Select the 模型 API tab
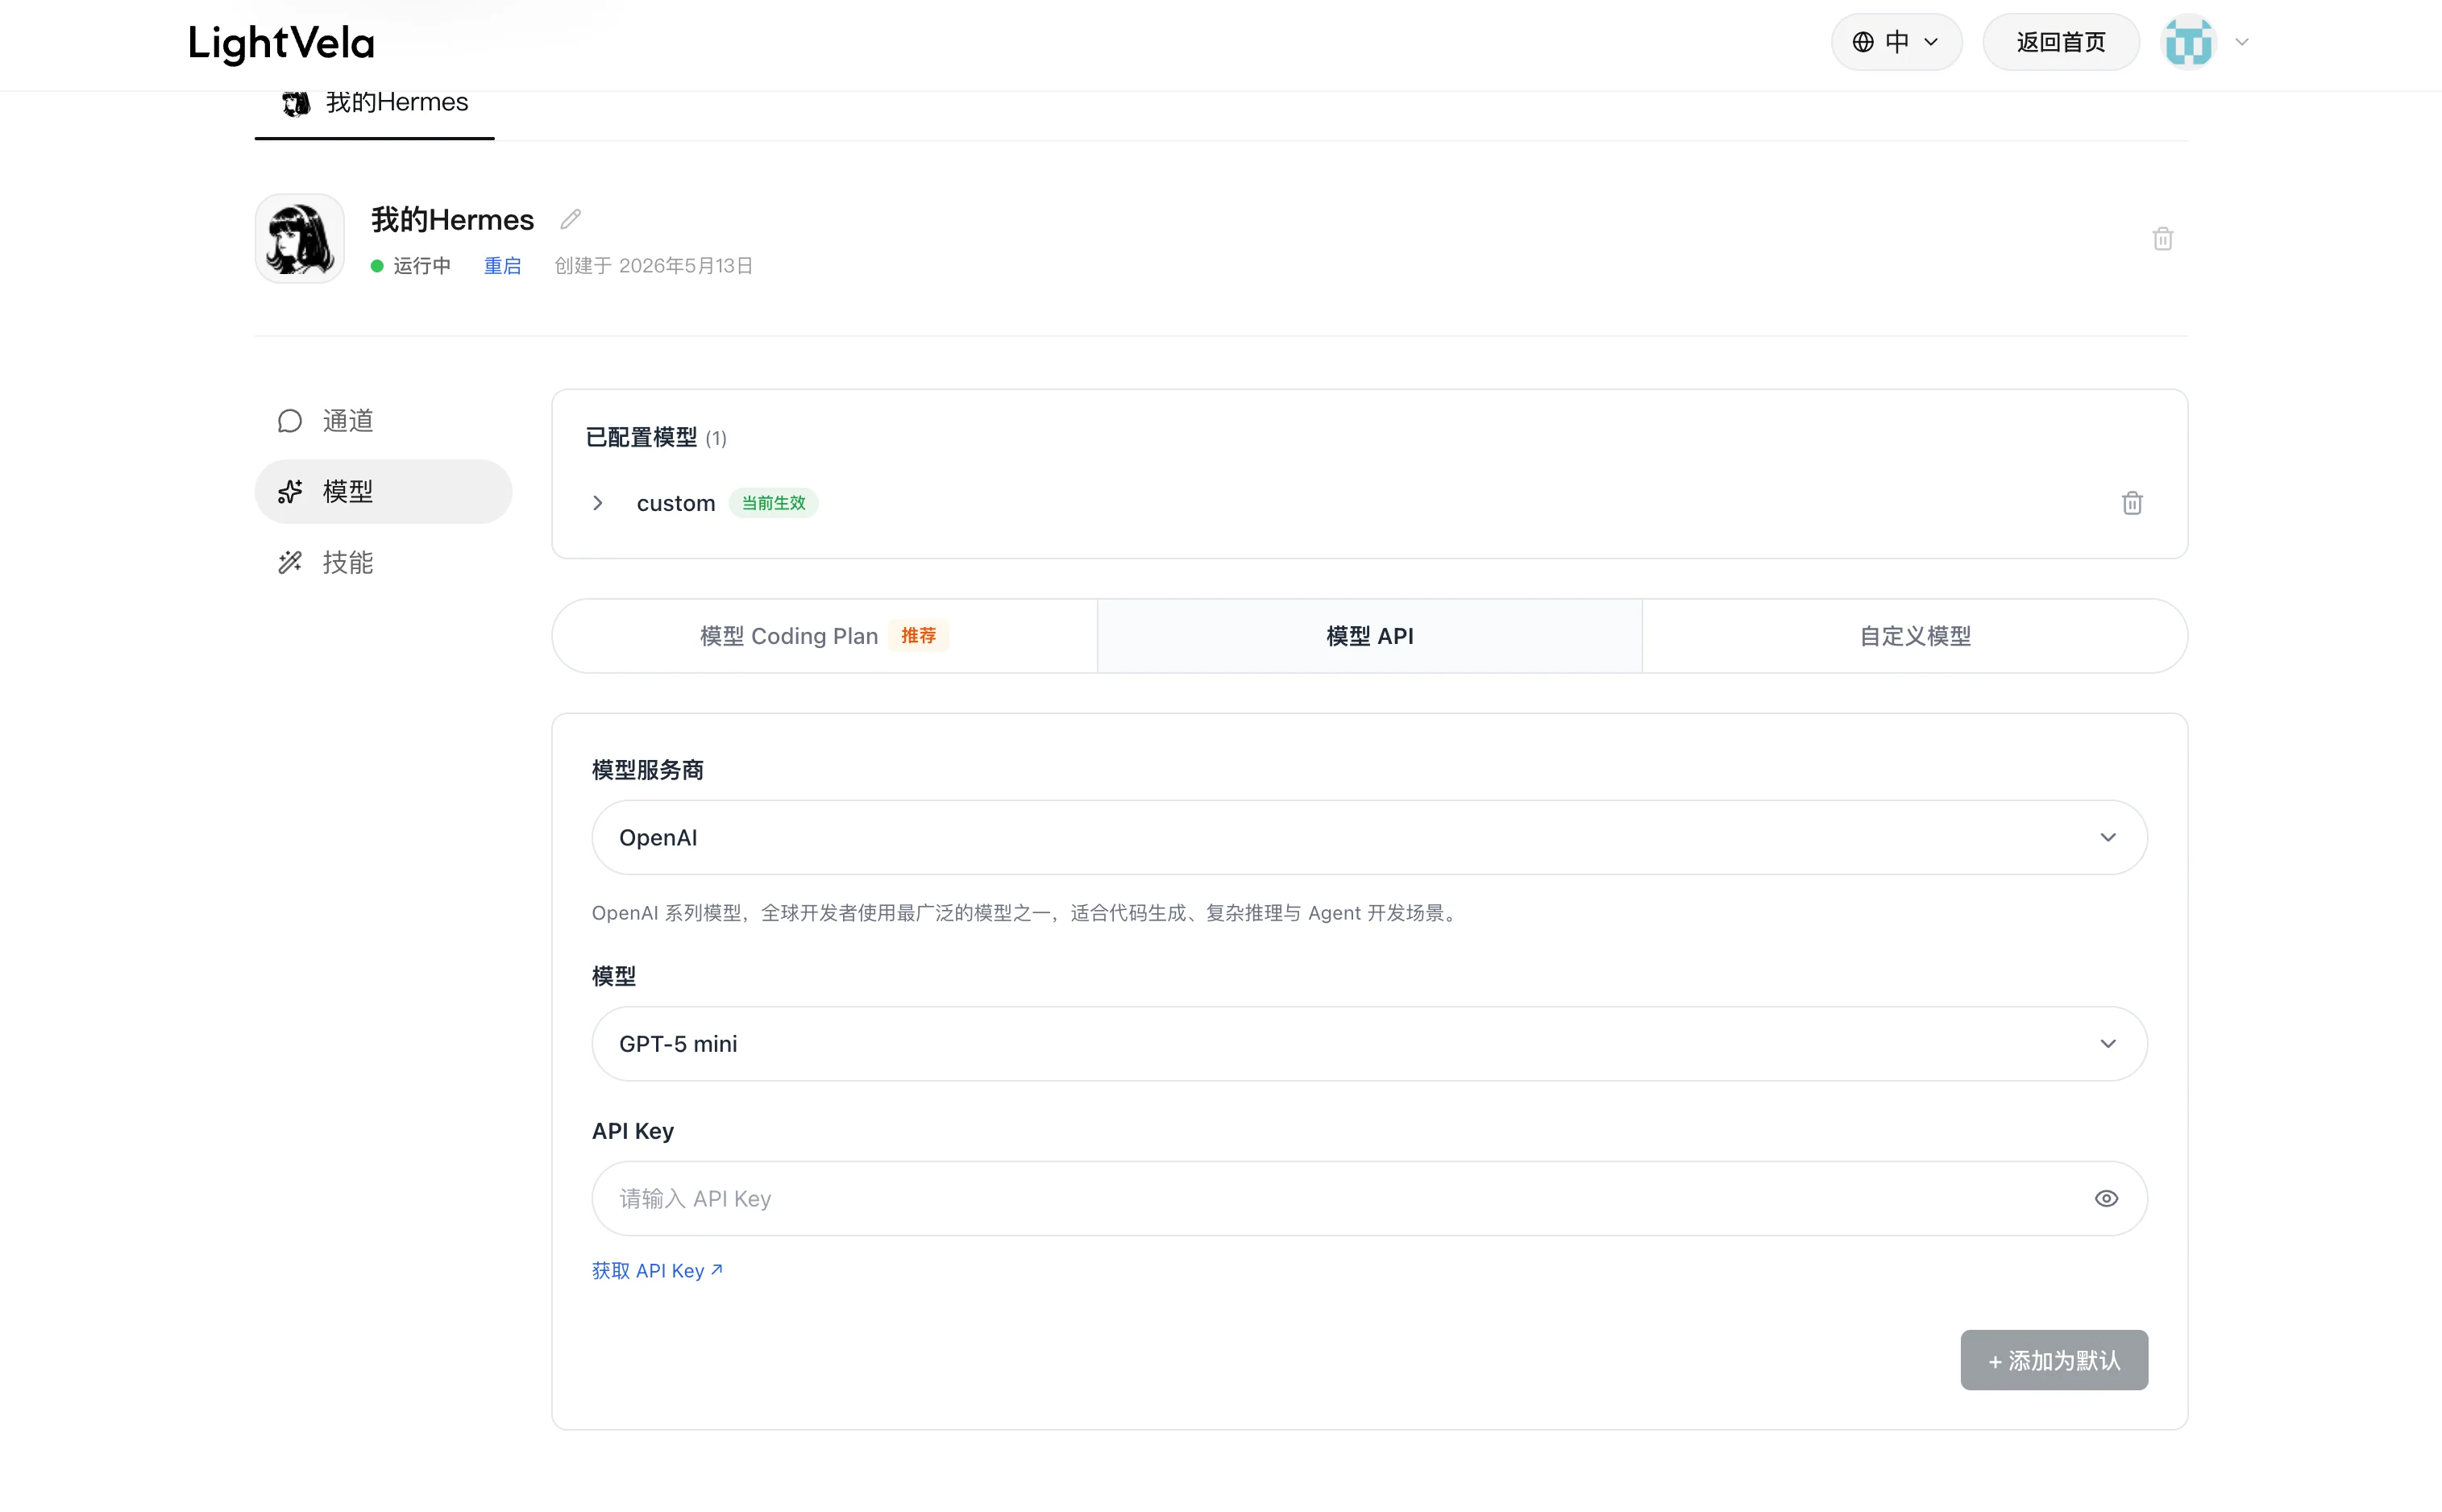 (1369, 636)
